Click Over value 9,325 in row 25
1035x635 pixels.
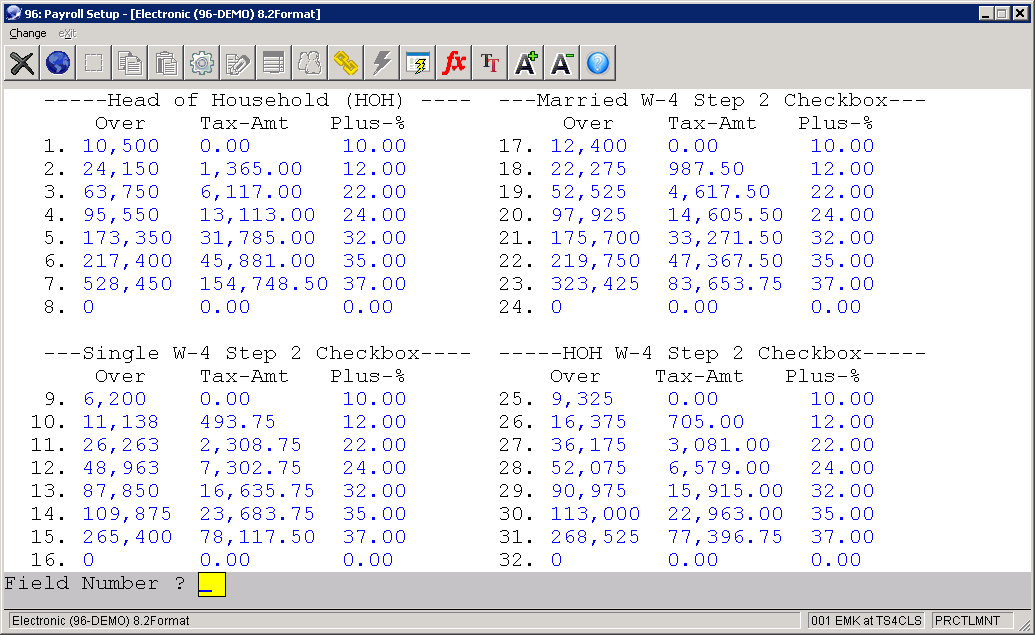click(582, 399)
